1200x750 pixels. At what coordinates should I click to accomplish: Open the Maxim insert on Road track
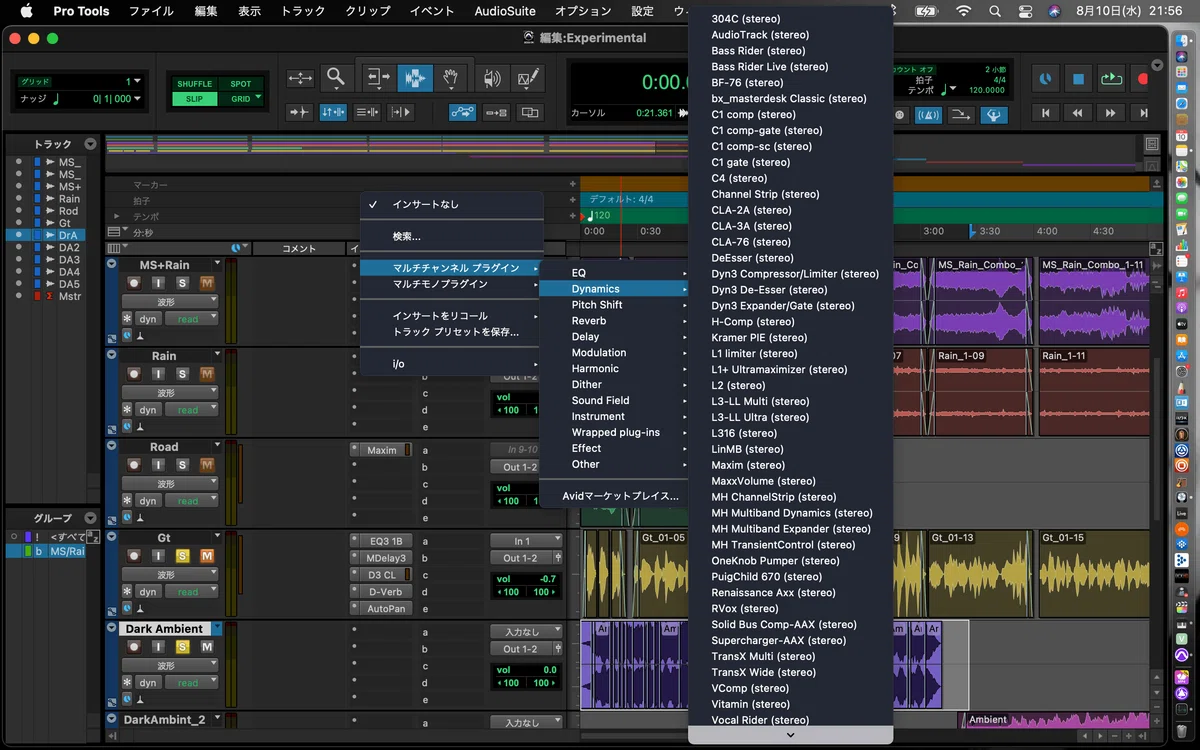point(381,451)
